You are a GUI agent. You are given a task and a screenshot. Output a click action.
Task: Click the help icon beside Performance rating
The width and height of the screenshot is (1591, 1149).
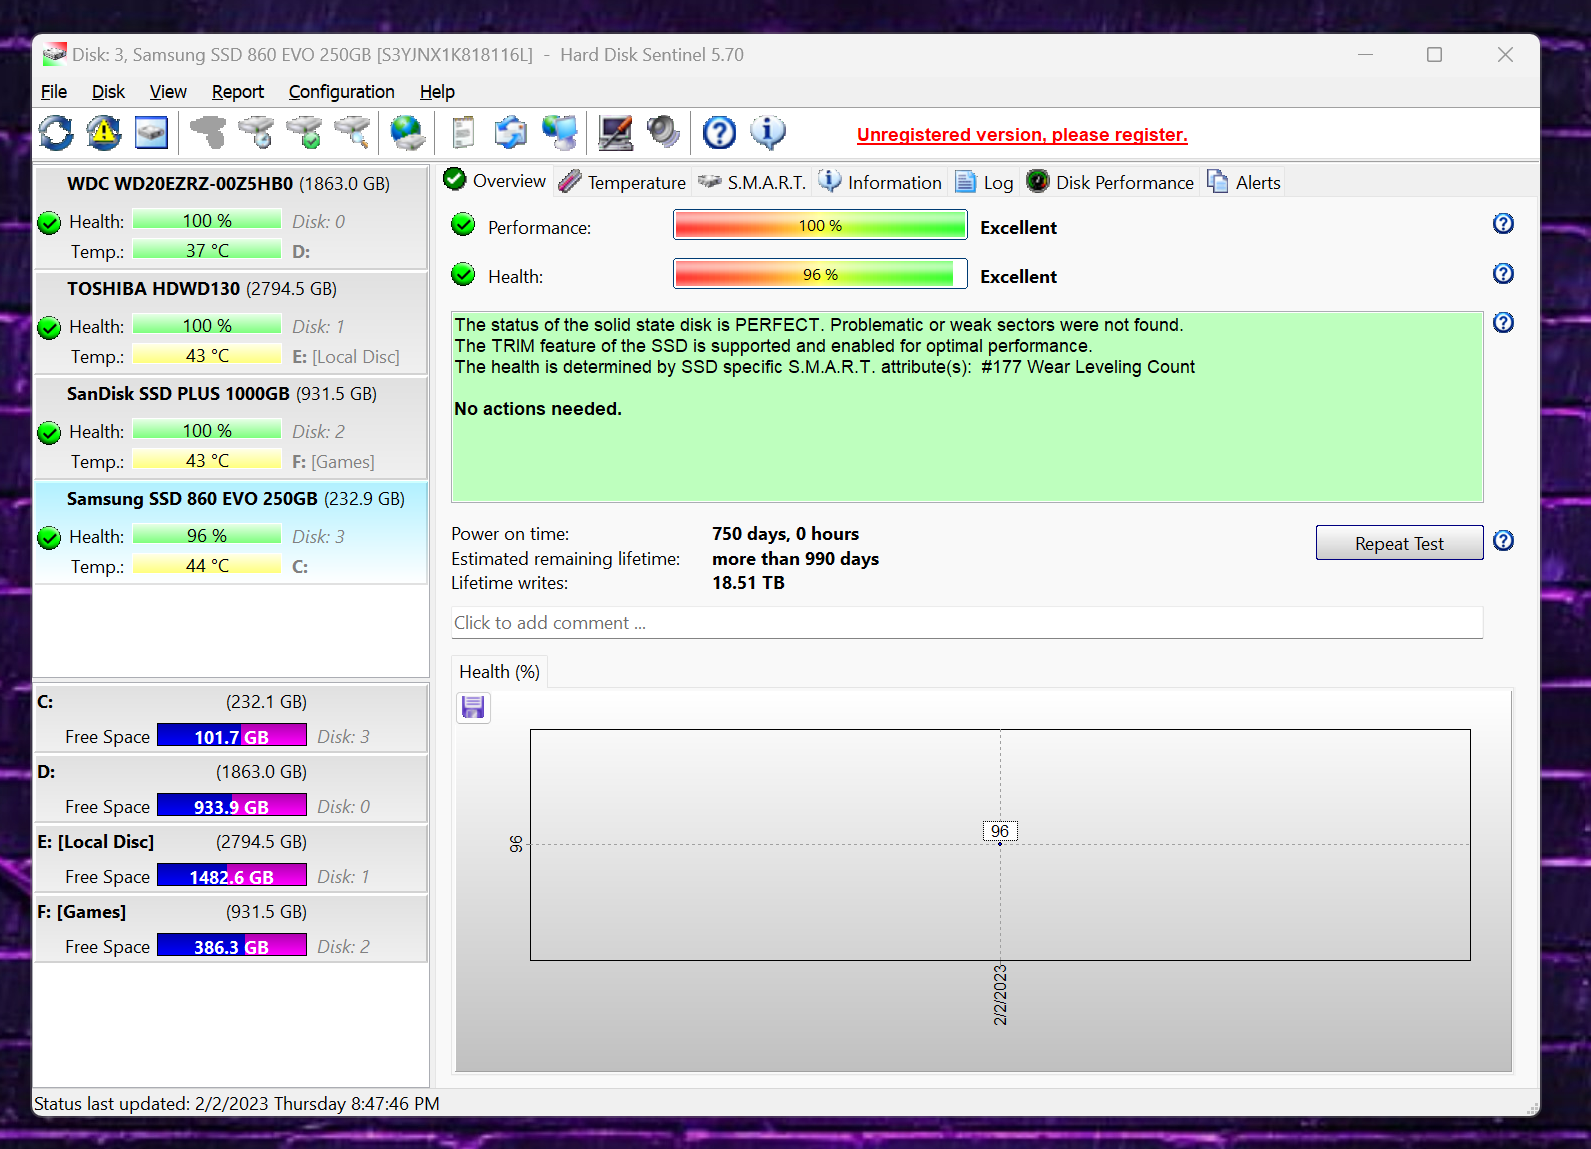click(1503, 224)
